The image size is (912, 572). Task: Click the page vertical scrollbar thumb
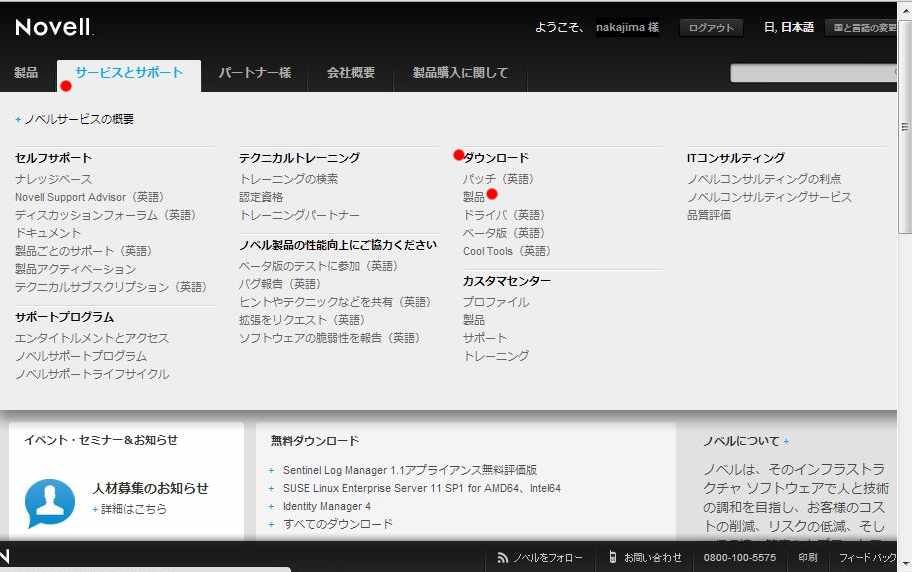click(904, 125)
